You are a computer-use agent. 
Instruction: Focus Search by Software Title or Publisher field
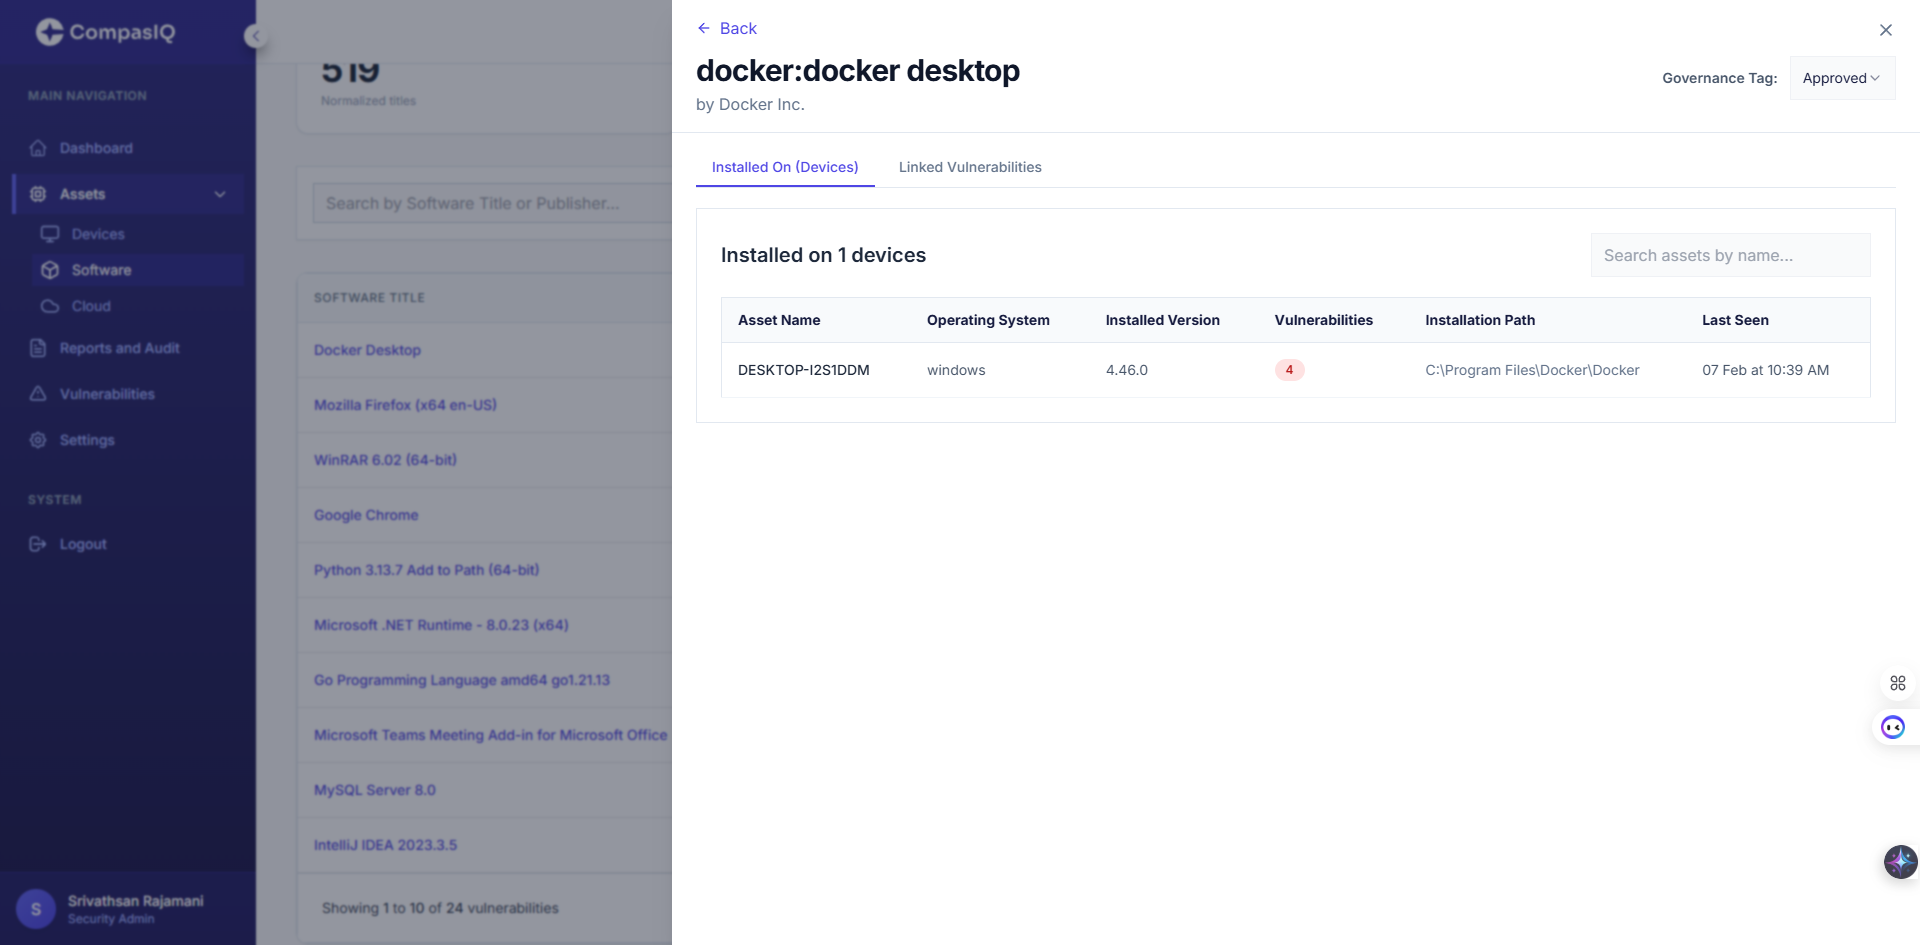(x=492, y=203)
